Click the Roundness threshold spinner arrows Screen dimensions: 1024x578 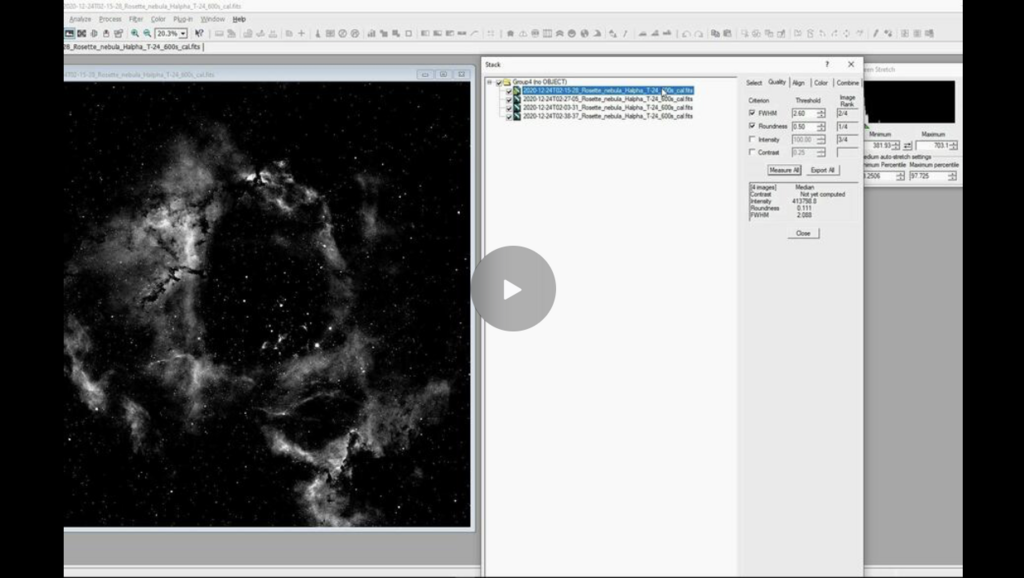(x=821, y=127)
